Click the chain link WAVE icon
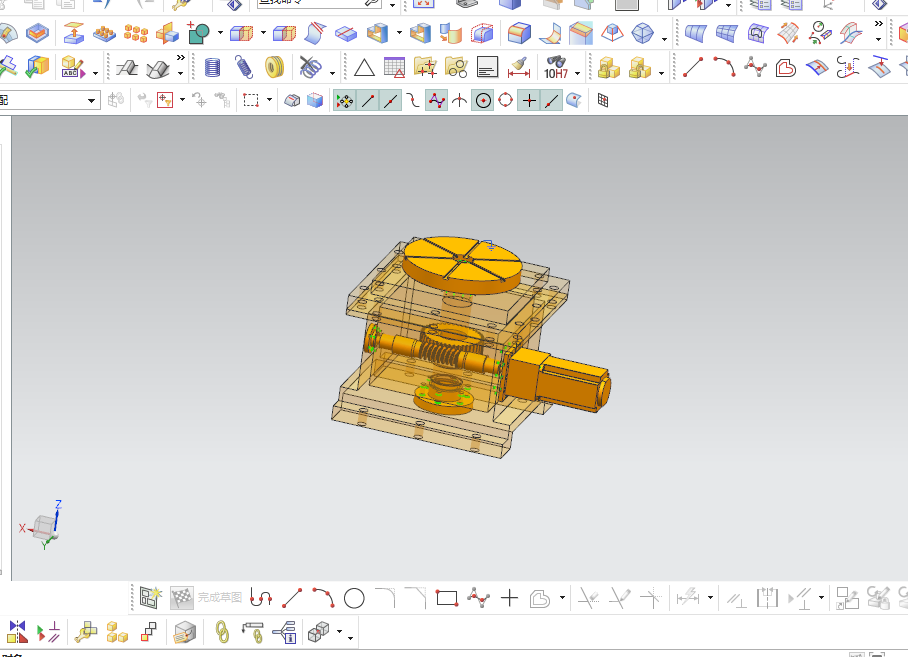 [x=222, y=632]
